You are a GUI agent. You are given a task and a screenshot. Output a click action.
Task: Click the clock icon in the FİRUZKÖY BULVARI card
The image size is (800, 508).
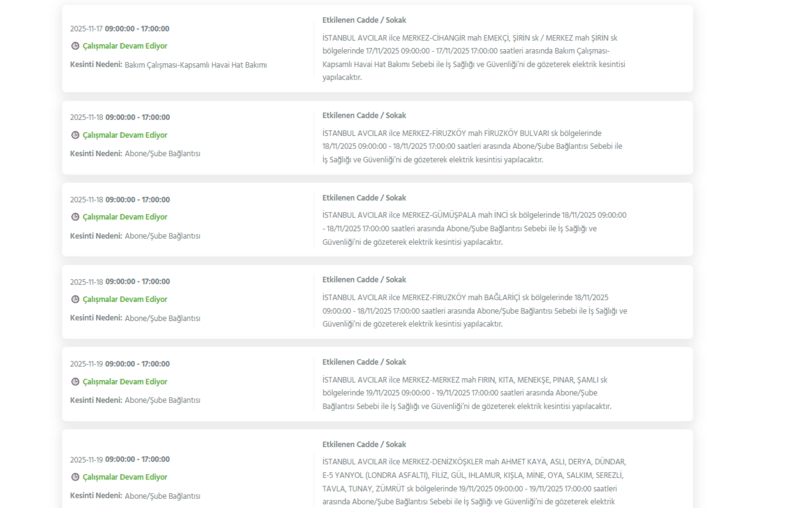click(75, 135)
